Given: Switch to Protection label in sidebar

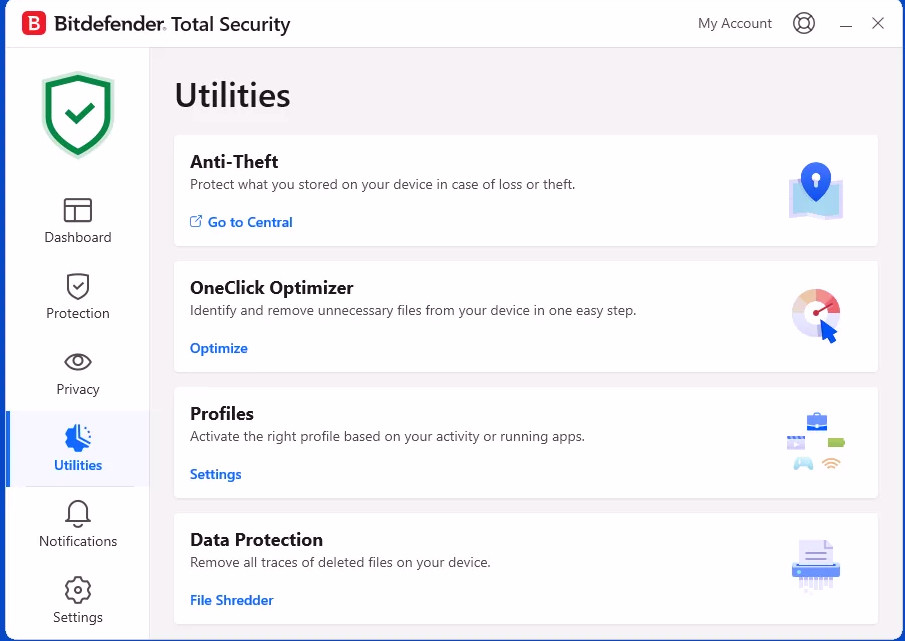Looking at the screenshot, I should tap(78, 313).
